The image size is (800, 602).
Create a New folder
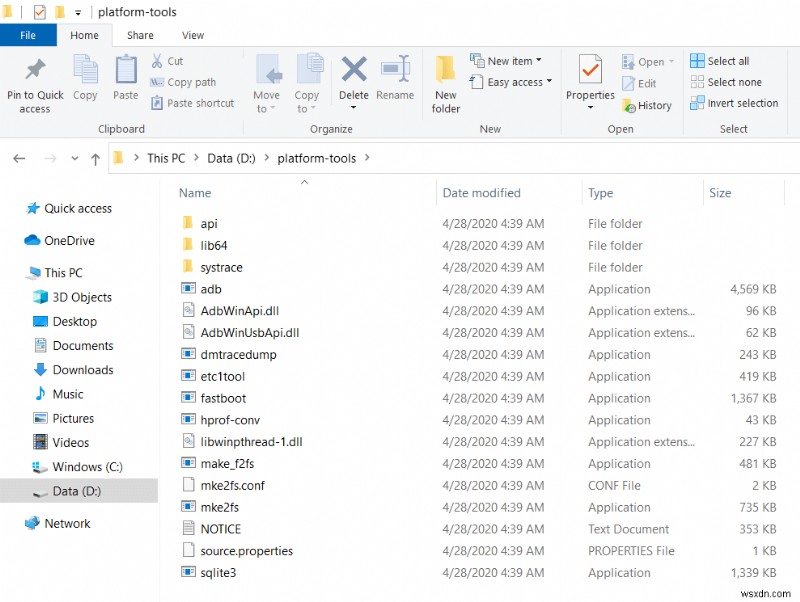[446, 84]
